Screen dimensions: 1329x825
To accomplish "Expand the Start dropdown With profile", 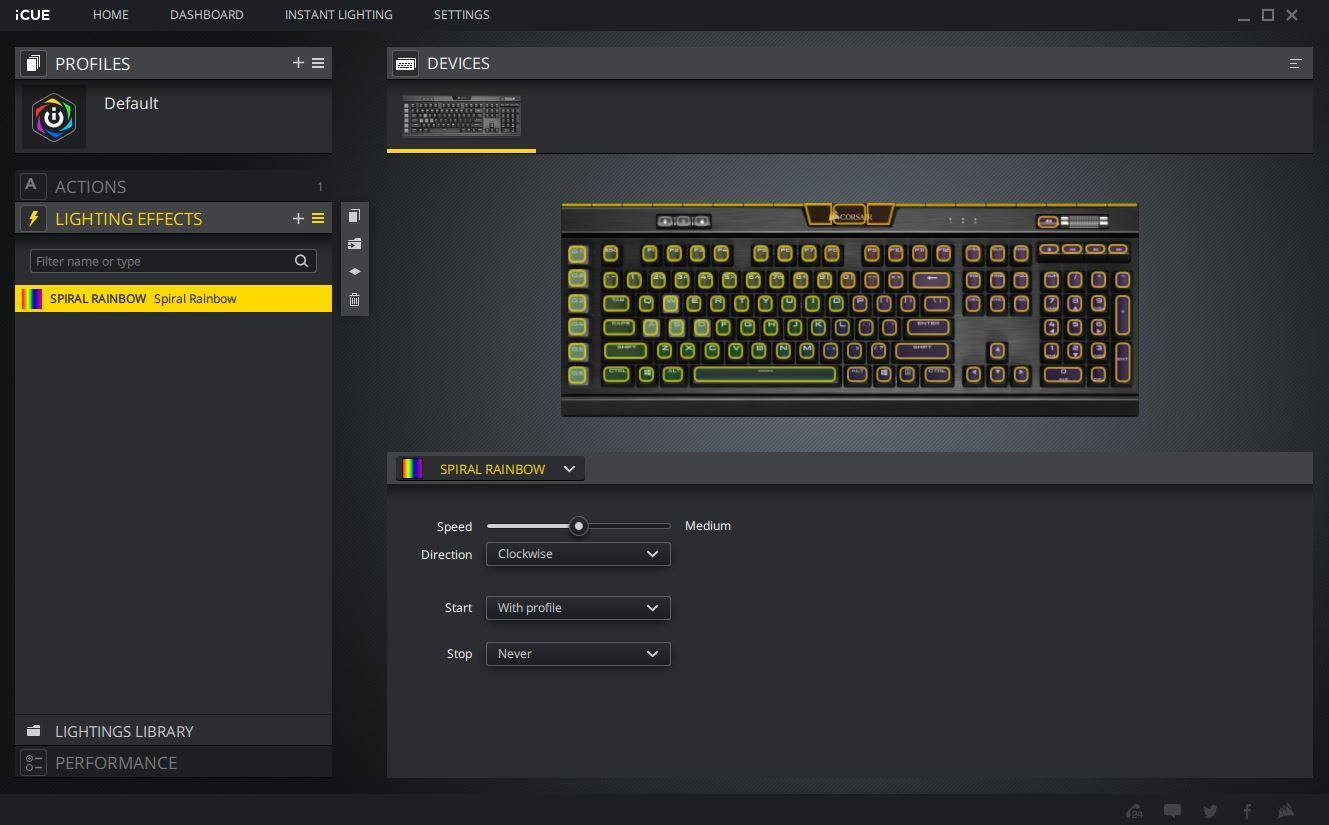I will click(578, 608).
